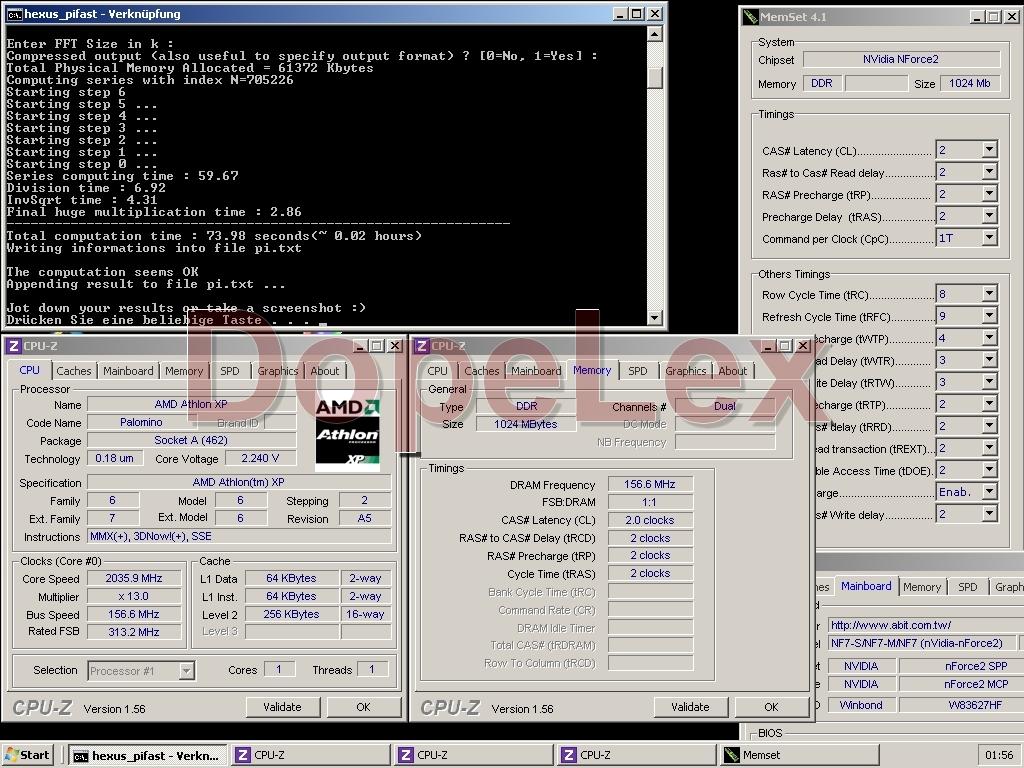Click the console window title bar icon
1024x768 pixels.
click(x=14, y=14)
